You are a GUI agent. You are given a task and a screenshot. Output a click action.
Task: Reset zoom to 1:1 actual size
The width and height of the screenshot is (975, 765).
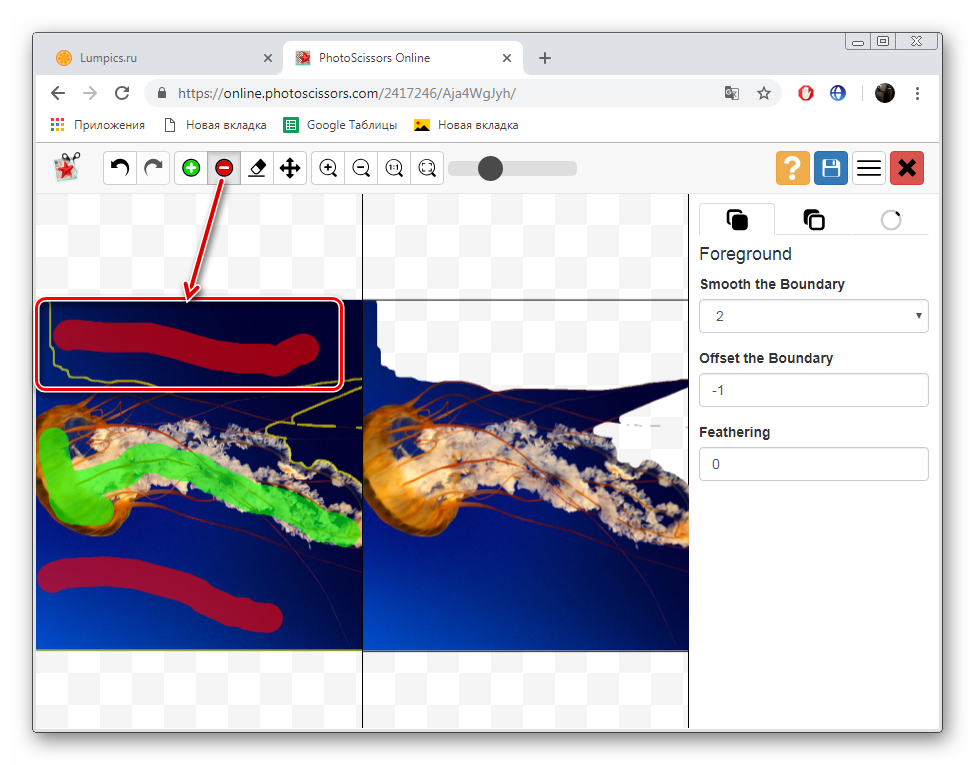(394, 168)
